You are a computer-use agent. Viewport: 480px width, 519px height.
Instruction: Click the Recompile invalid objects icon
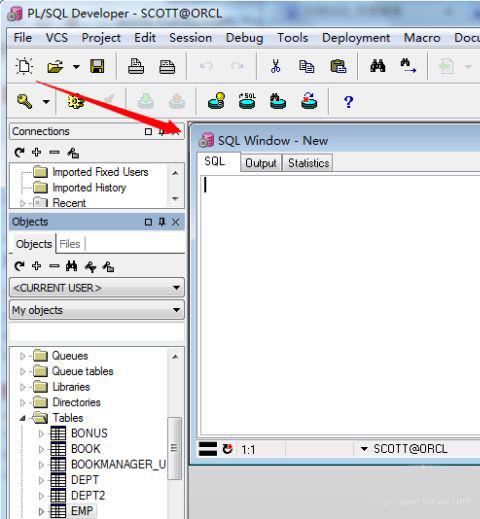pyautogui.click(x=309, y=101)
